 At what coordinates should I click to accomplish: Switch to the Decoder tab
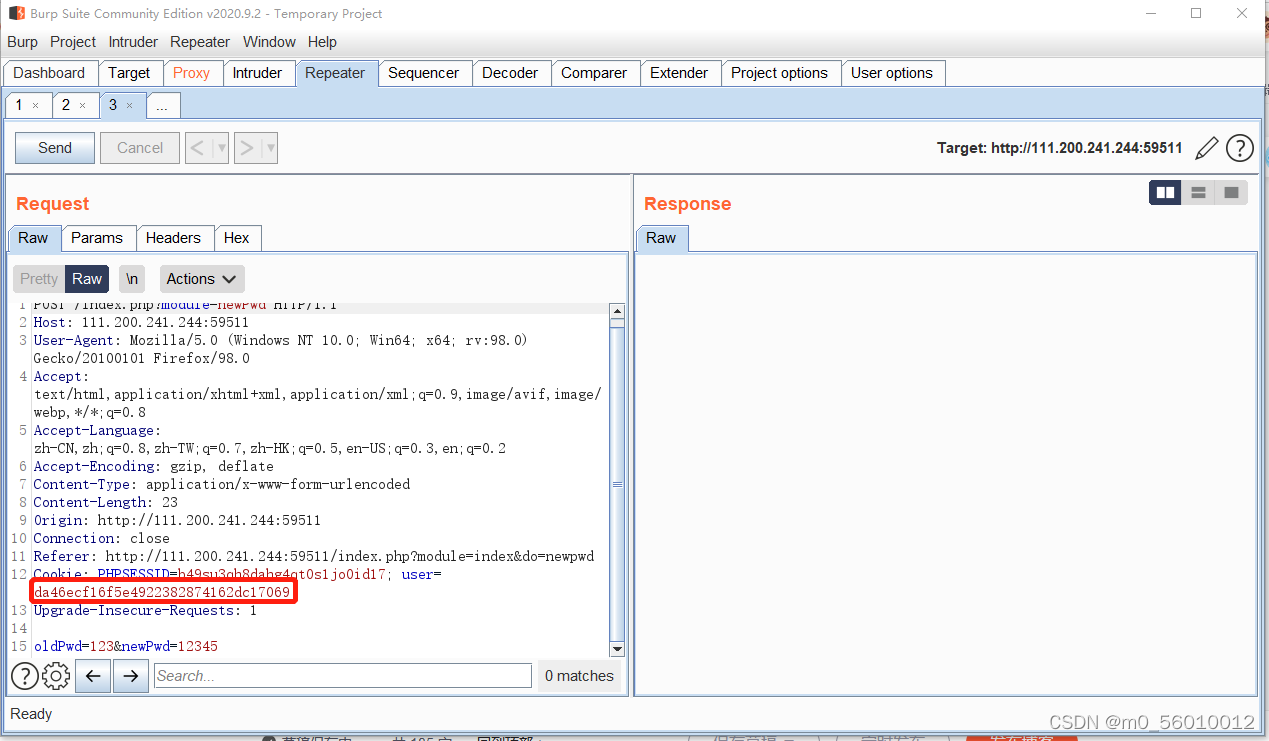(510, 73)
